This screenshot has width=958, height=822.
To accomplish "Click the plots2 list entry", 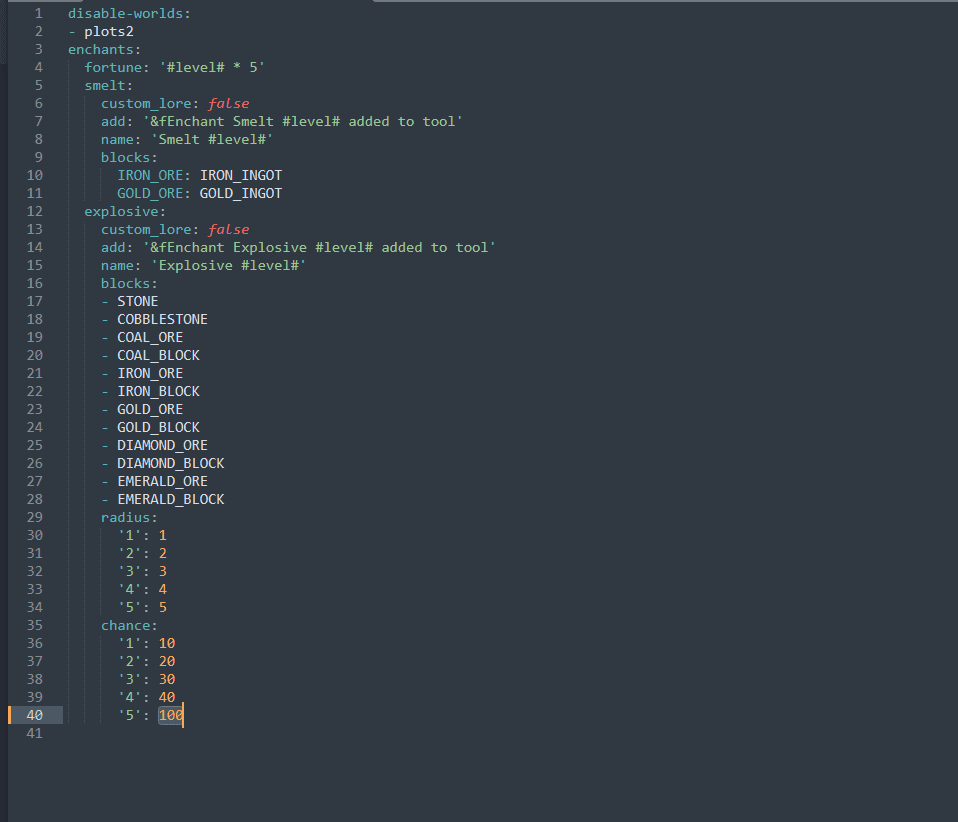I will [x=109, y=32].
